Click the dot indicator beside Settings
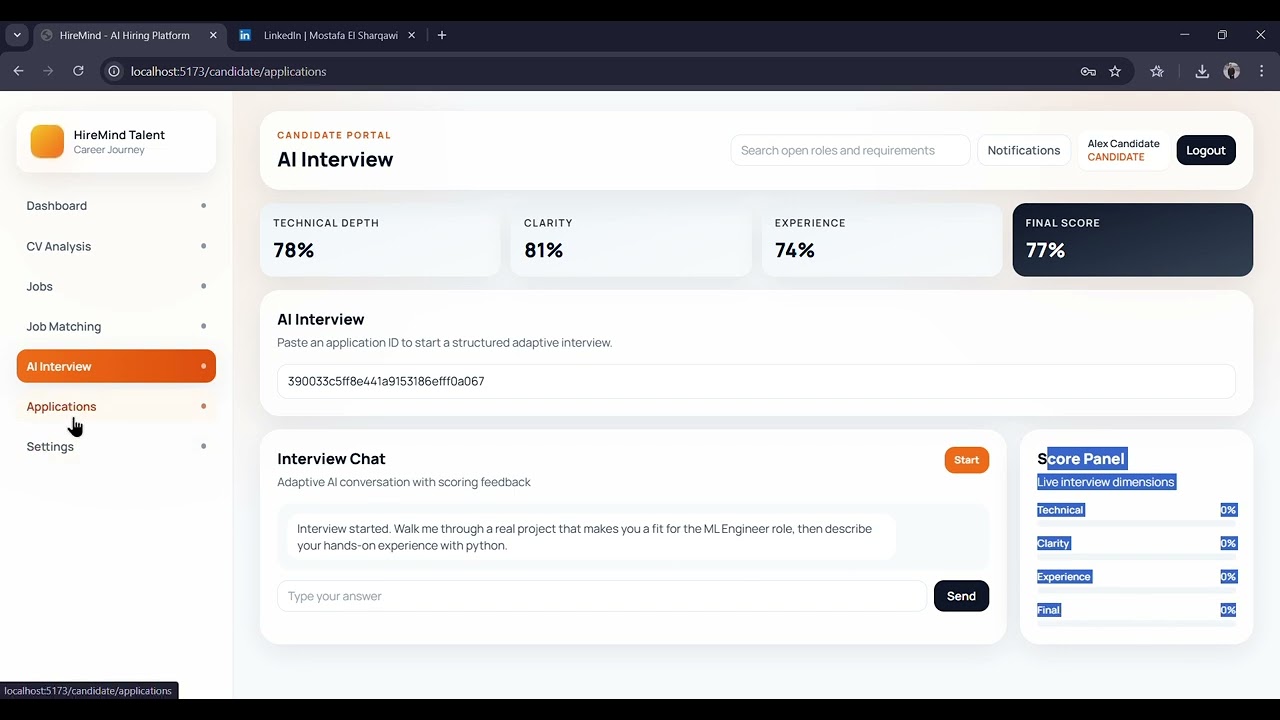 (x=203, y=446)
